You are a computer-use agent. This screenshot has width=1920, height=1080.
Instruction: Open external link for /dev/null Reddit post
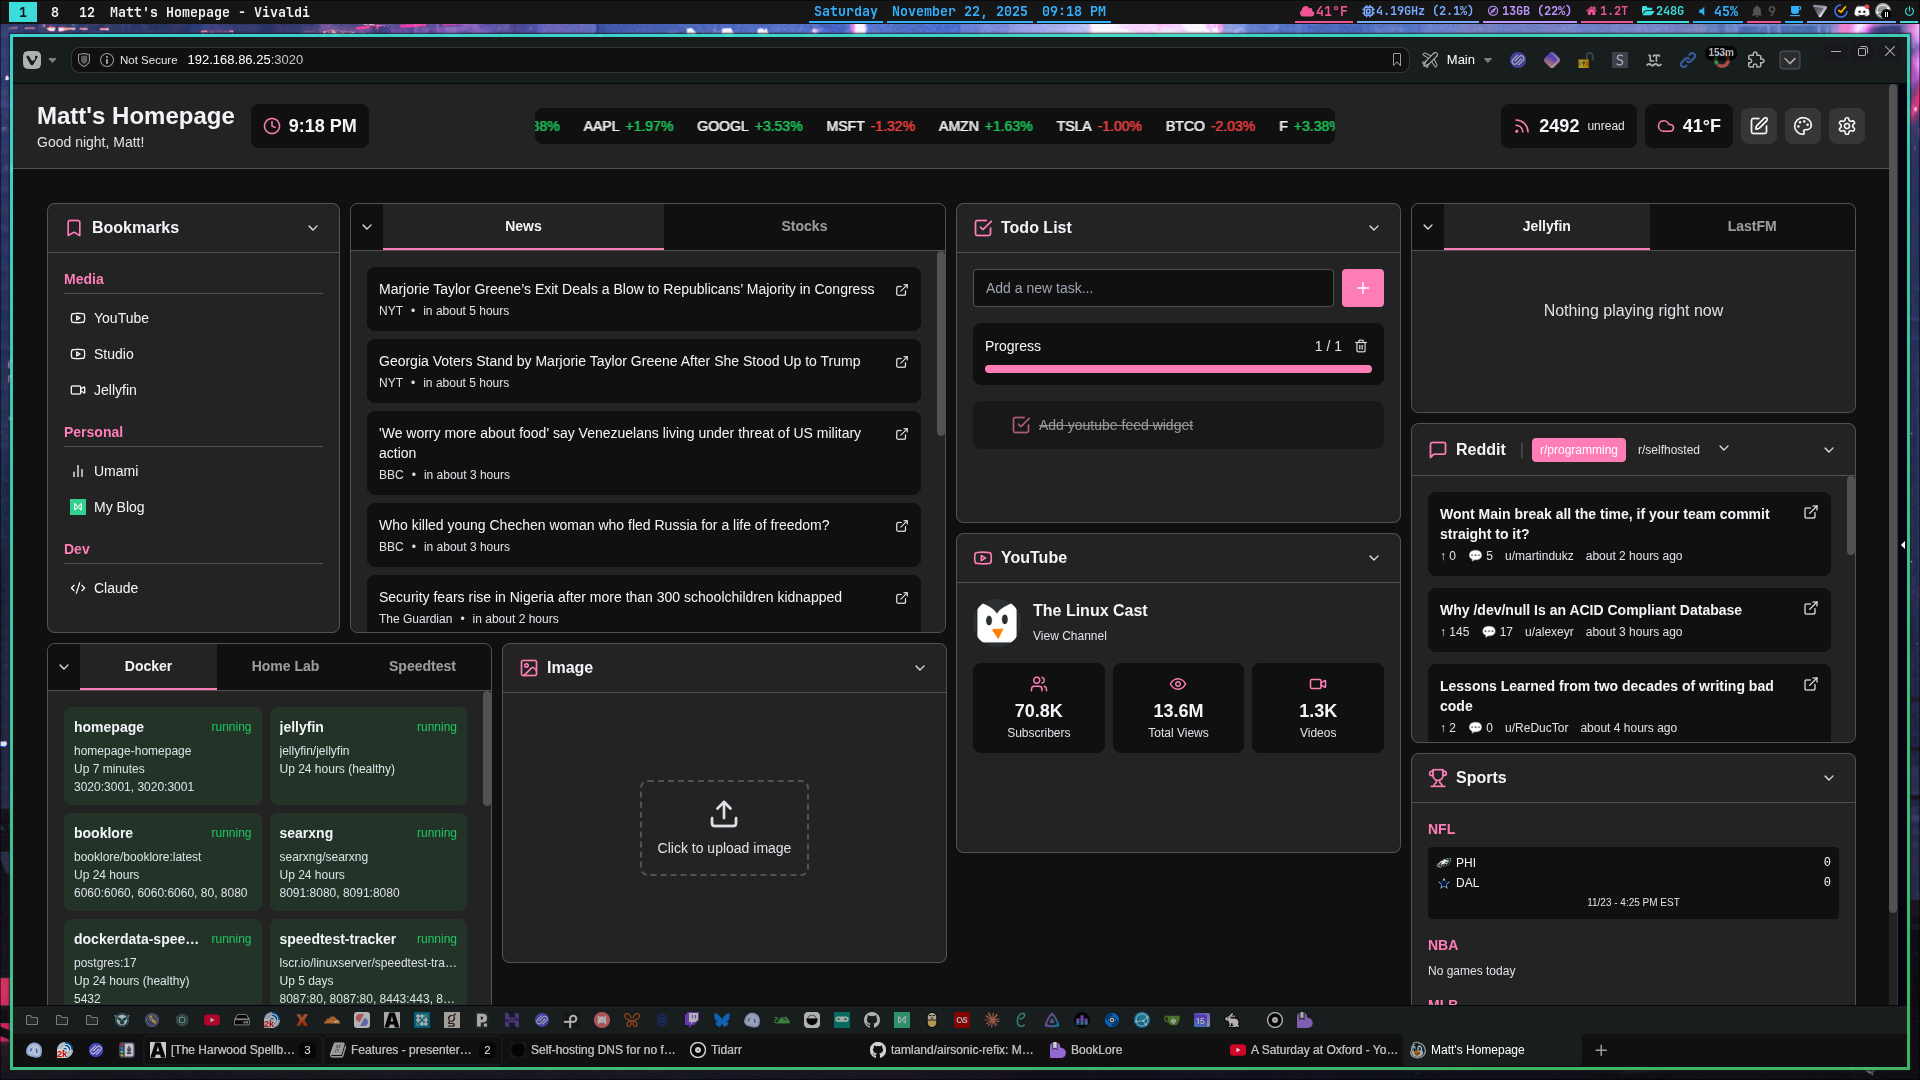click(1810, 608)
